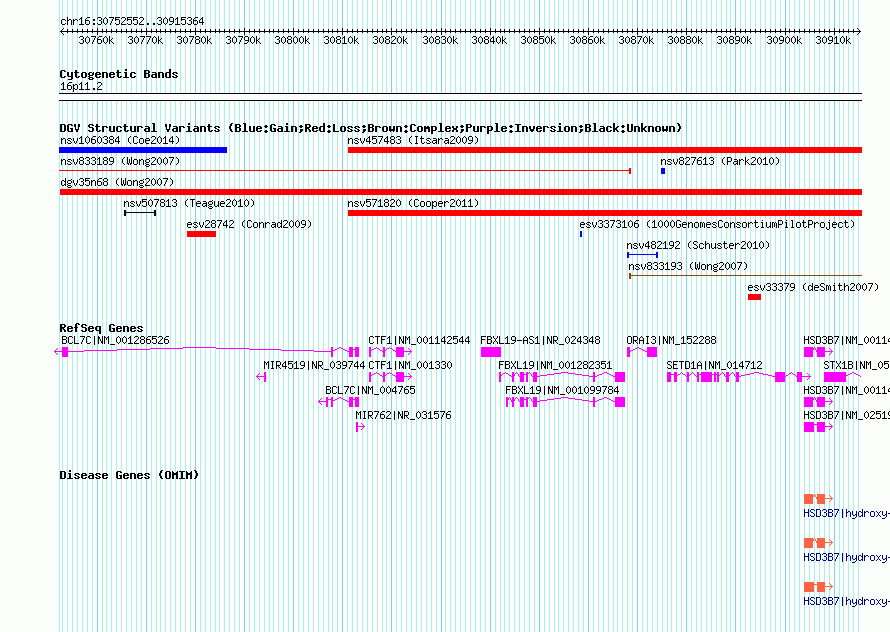Screen dimensions: 890x632
Task: Click the nsv457483 (Itsara2009) label
Action: click(413, 140)
